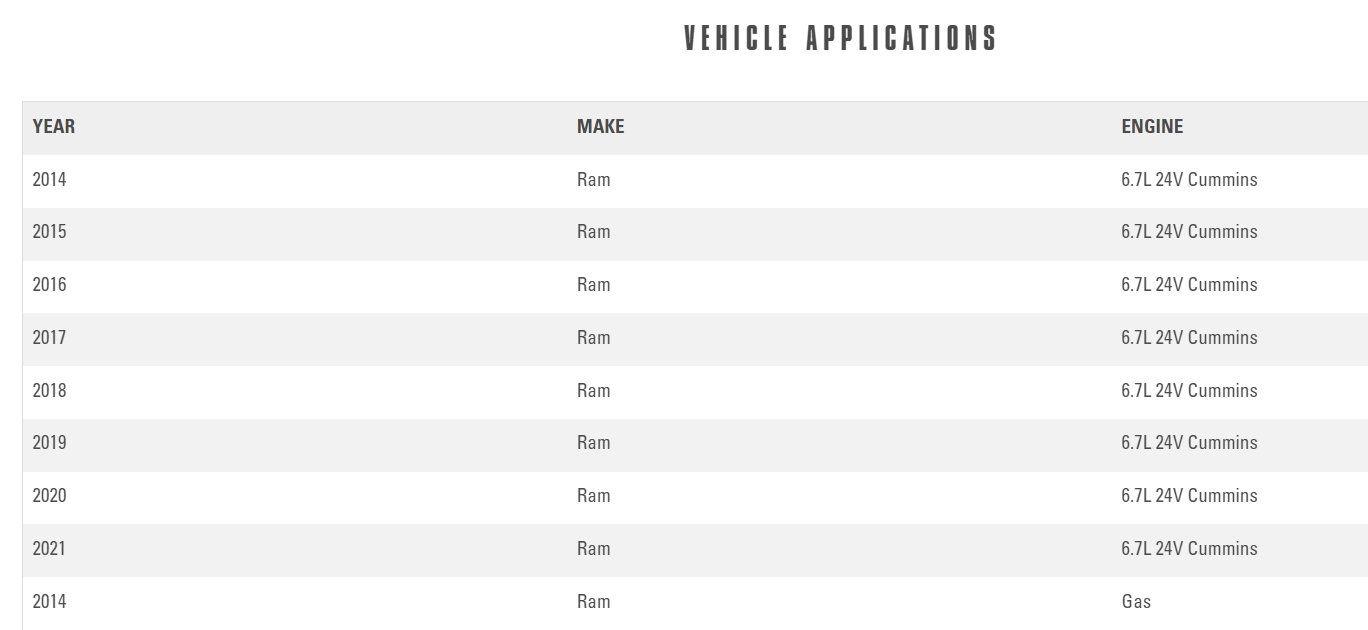Select the 2020 year cell
1368x630 pixels.
pos(49,496)
